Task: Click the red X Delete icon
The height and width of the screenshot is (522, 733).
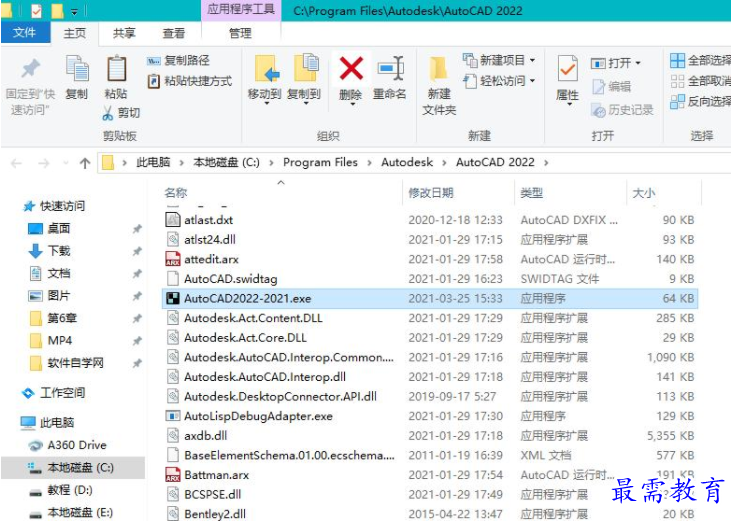Action: (351, 68)
